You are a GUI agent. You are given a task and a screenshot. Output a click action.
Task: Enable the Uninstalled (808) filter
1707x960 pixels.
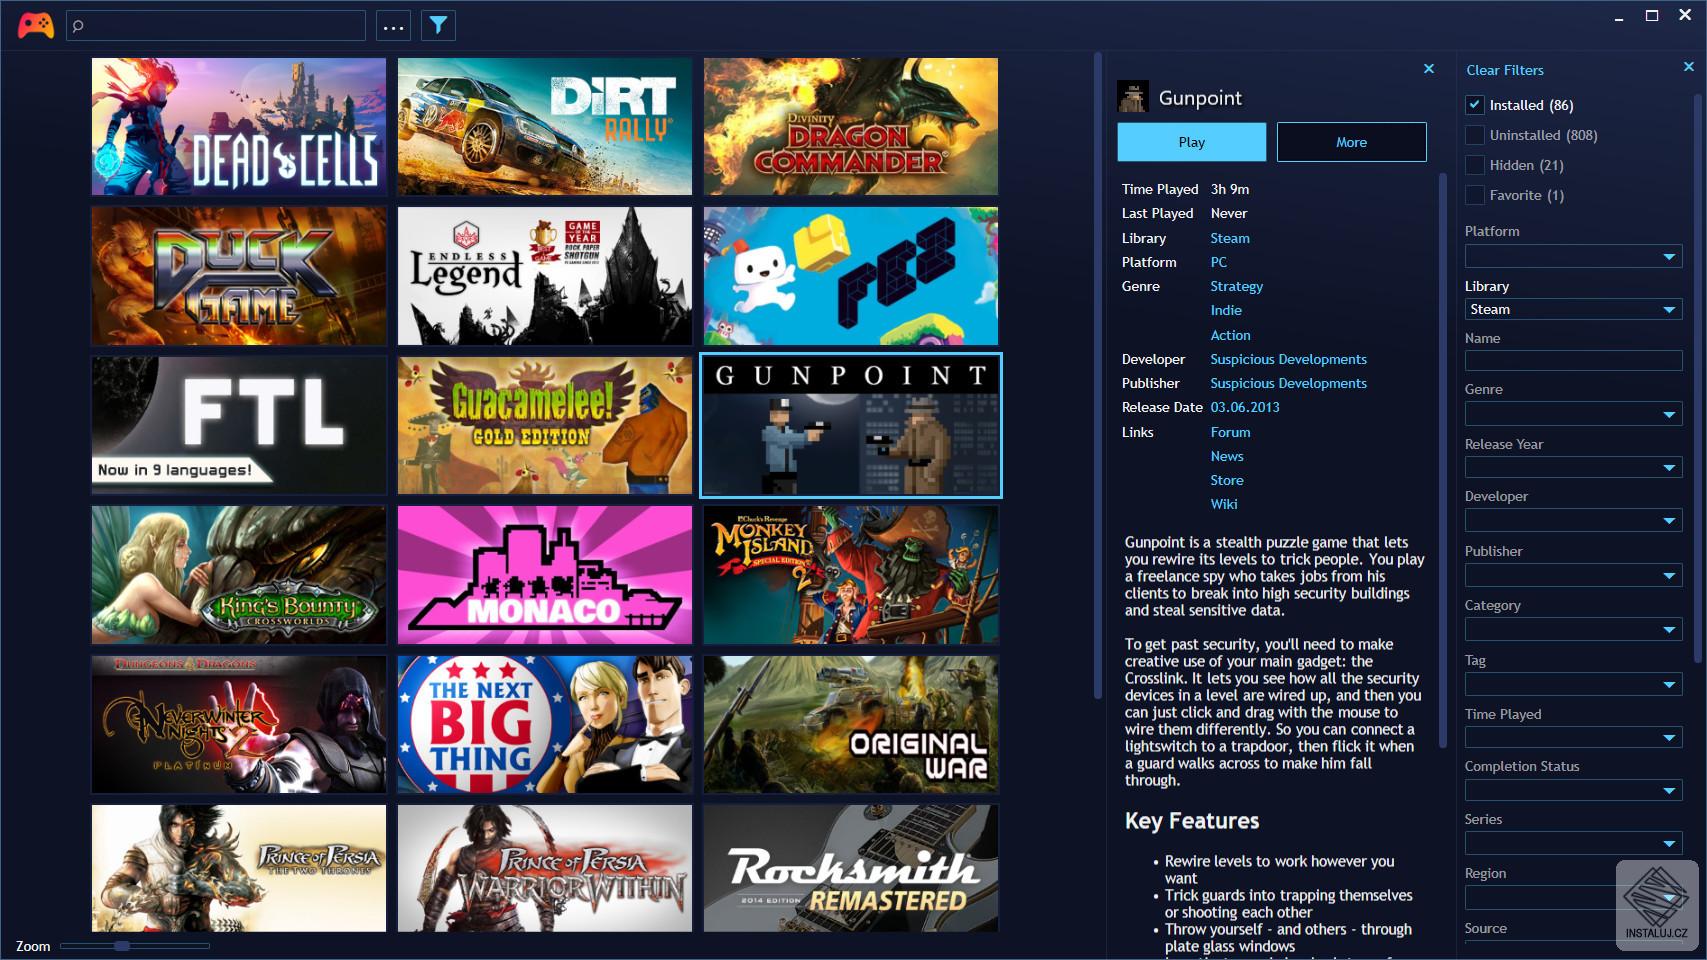pyautogui.click(x=1475, y=135)
